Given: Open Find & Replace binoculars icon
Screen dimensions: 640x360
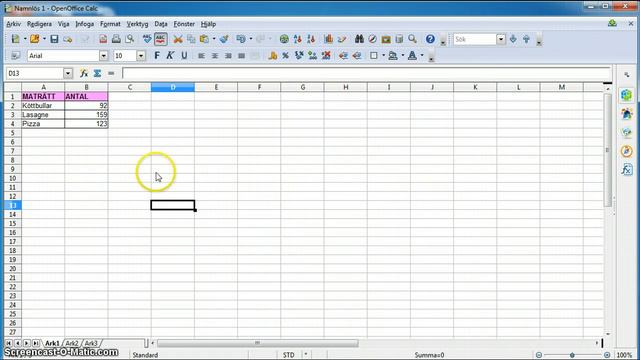Looking at the screenshot, I should click(x=359, y=39).
